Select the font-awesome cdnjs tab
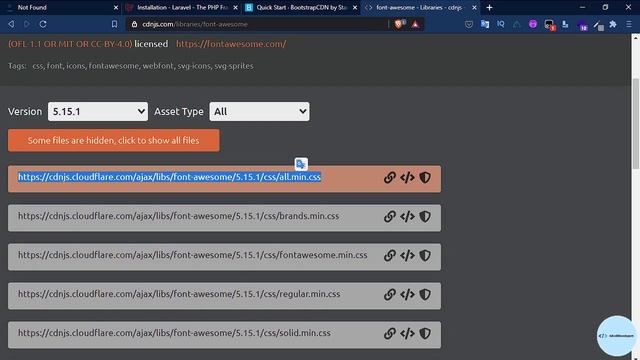The height and width of the screenshot is (360, 640). (x=419, y=7)
